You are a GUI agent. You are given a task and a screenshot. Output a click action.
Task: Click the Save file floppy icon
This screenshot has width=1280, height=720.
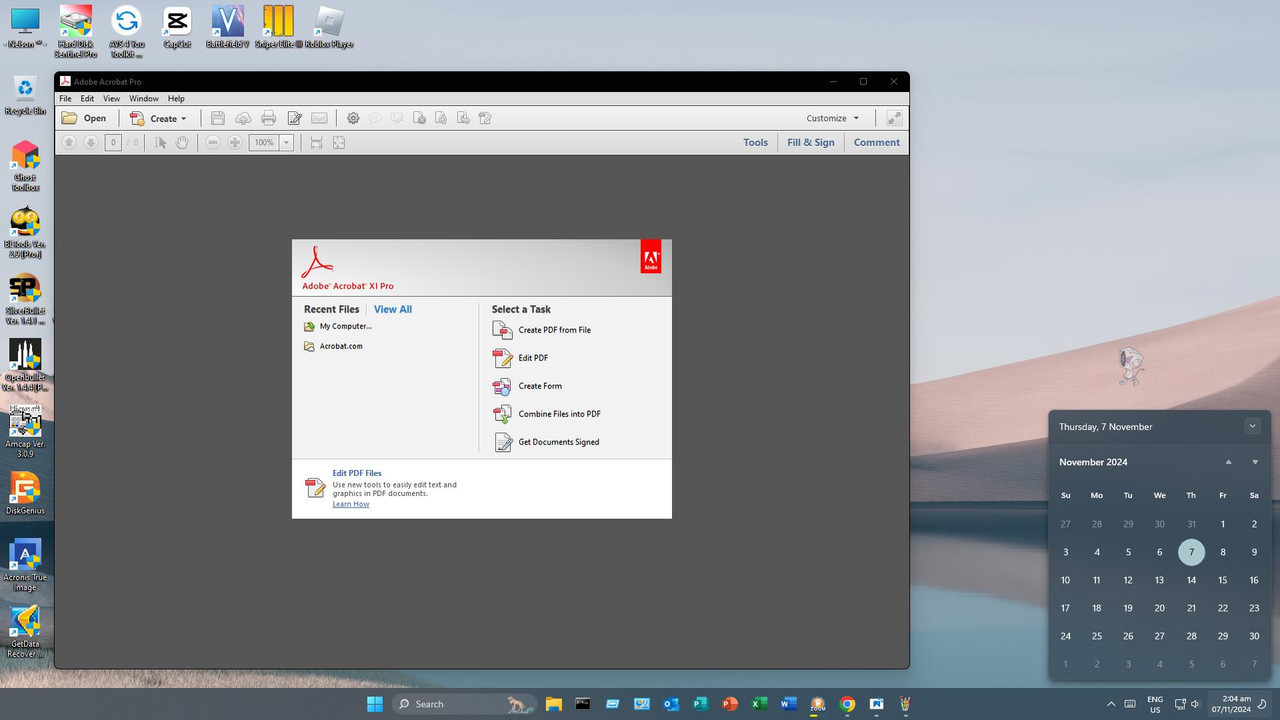click(x=217, y=118)
